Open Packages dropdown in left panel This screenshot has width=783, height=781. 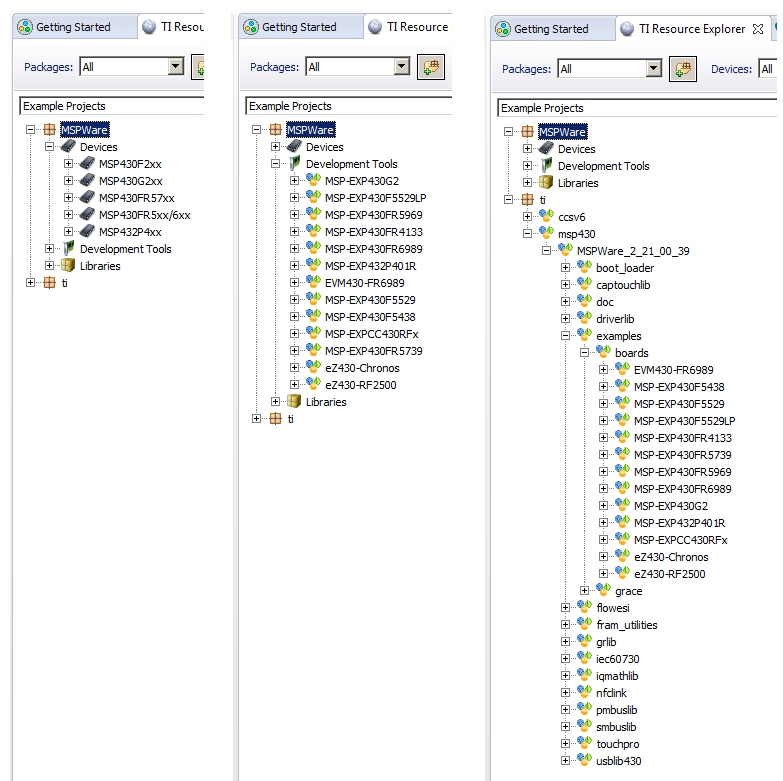click(175, 66)
